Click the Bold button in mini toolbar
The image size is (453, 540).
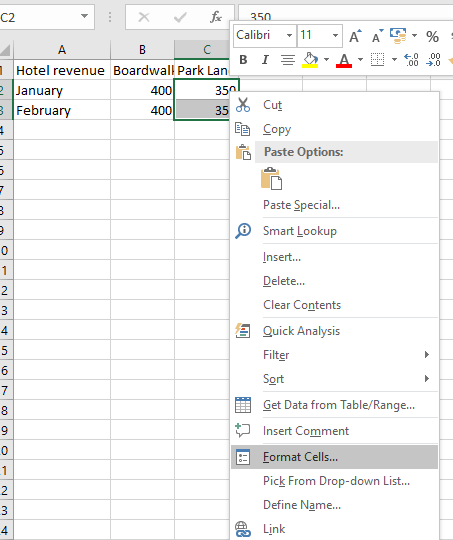pyautogui.click(x=243, y=60)
